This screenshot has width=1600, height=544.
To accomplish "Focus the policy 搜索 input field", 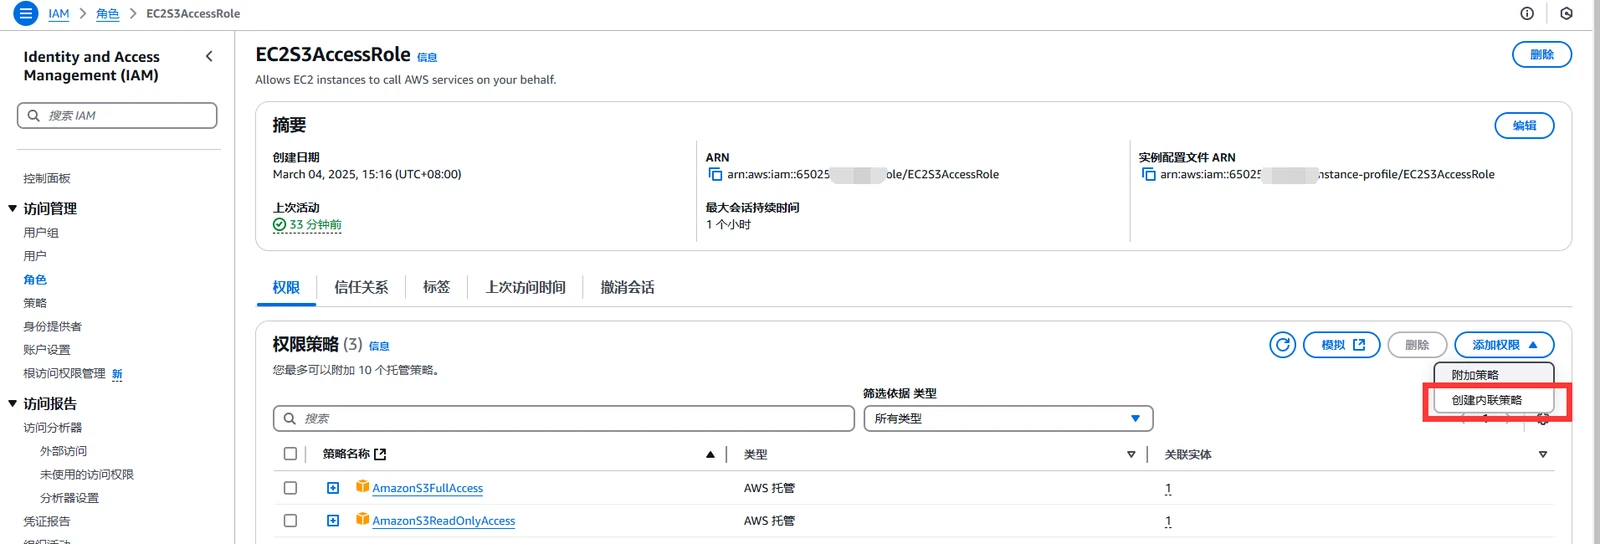I will [563, 418].
